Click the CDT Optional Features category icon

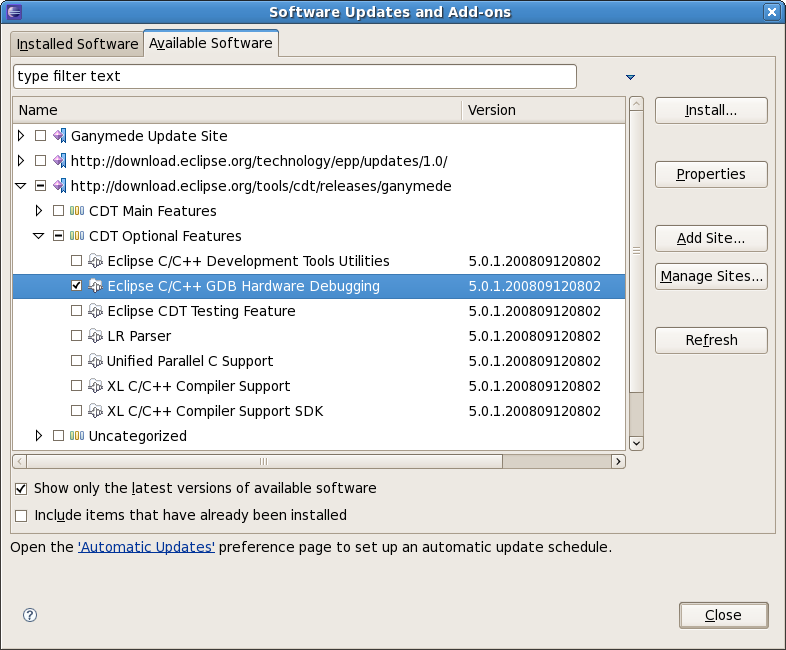coord(77,236)
